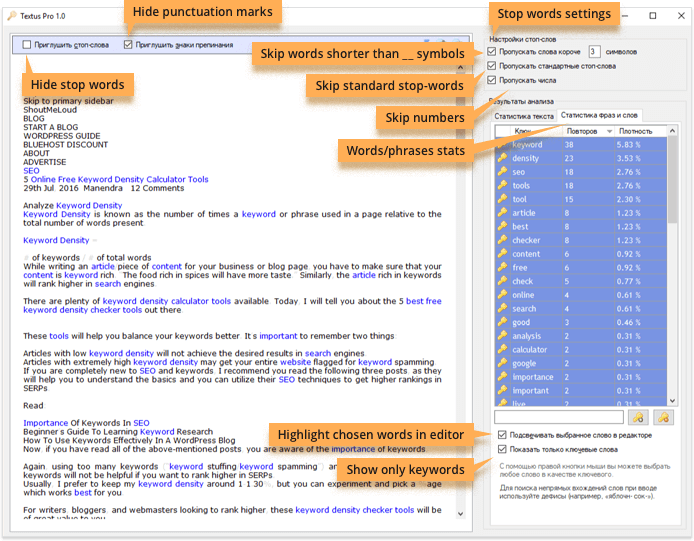Viewport: 694px width, 541px height.
Task: Click the key icon in the free row
Action: point(502,267)
